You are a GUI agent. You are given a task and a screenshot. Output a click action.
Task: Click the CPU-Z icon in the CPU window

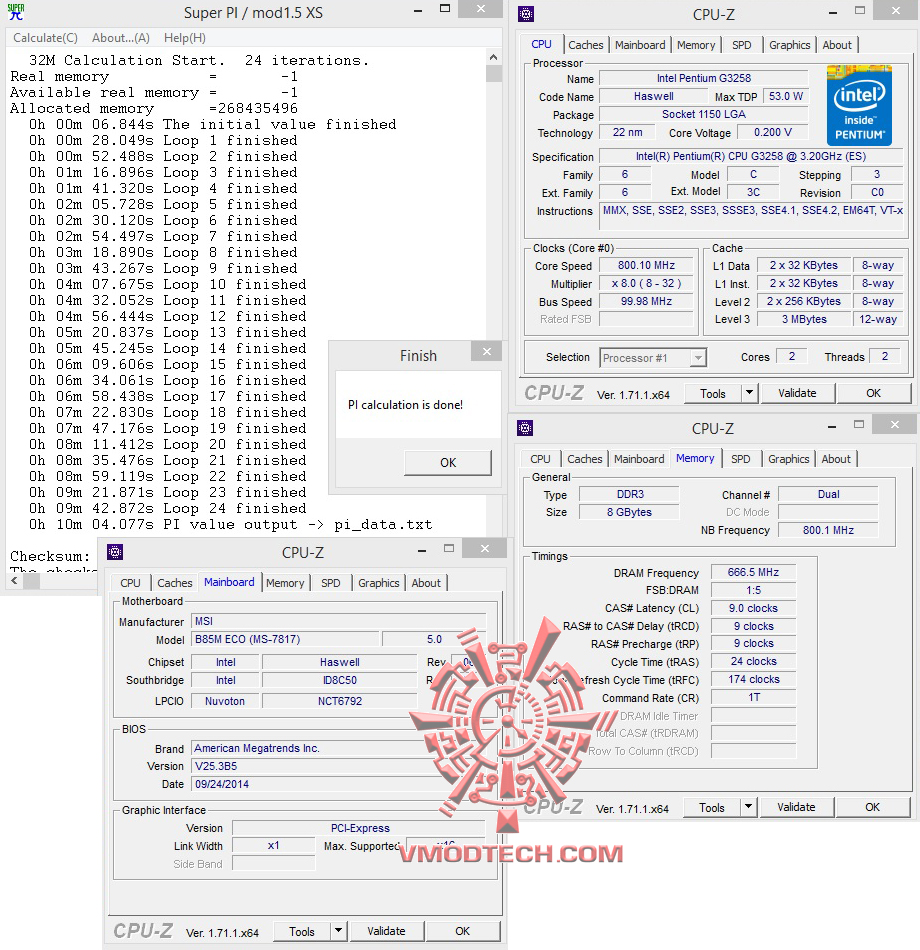click(x=526, y=14)
